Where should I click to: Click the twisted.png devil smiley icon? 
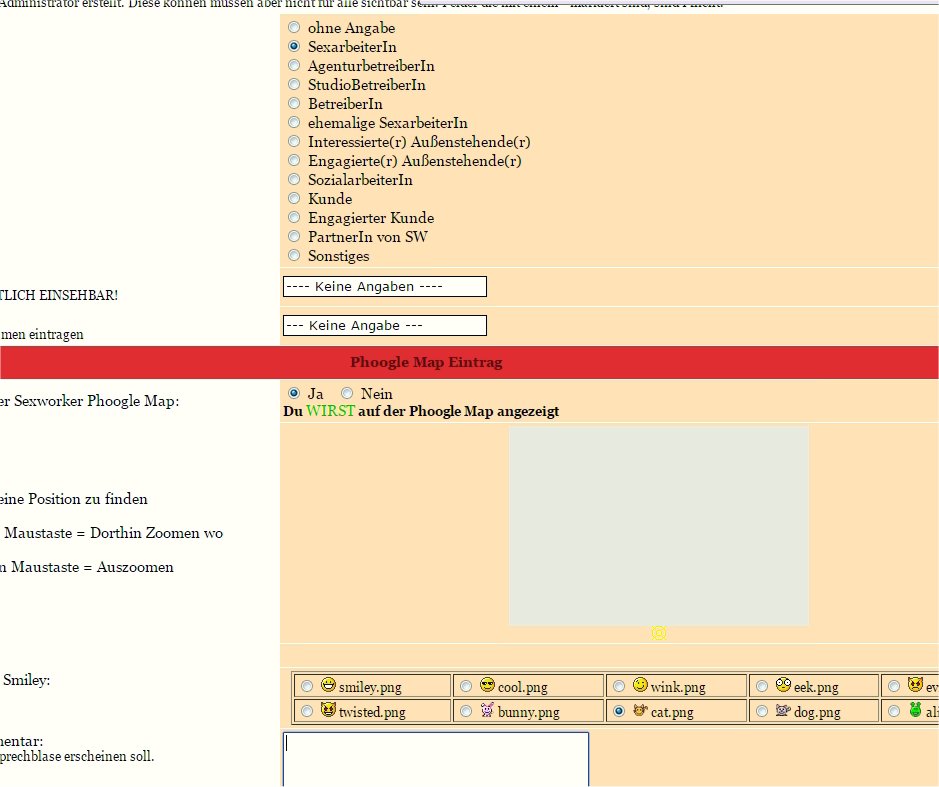point(329,711)
